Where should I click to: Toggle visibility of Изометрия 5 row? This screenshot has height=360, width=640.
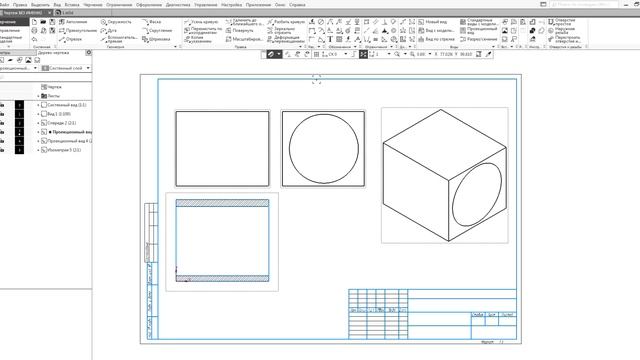pos(2,150)
